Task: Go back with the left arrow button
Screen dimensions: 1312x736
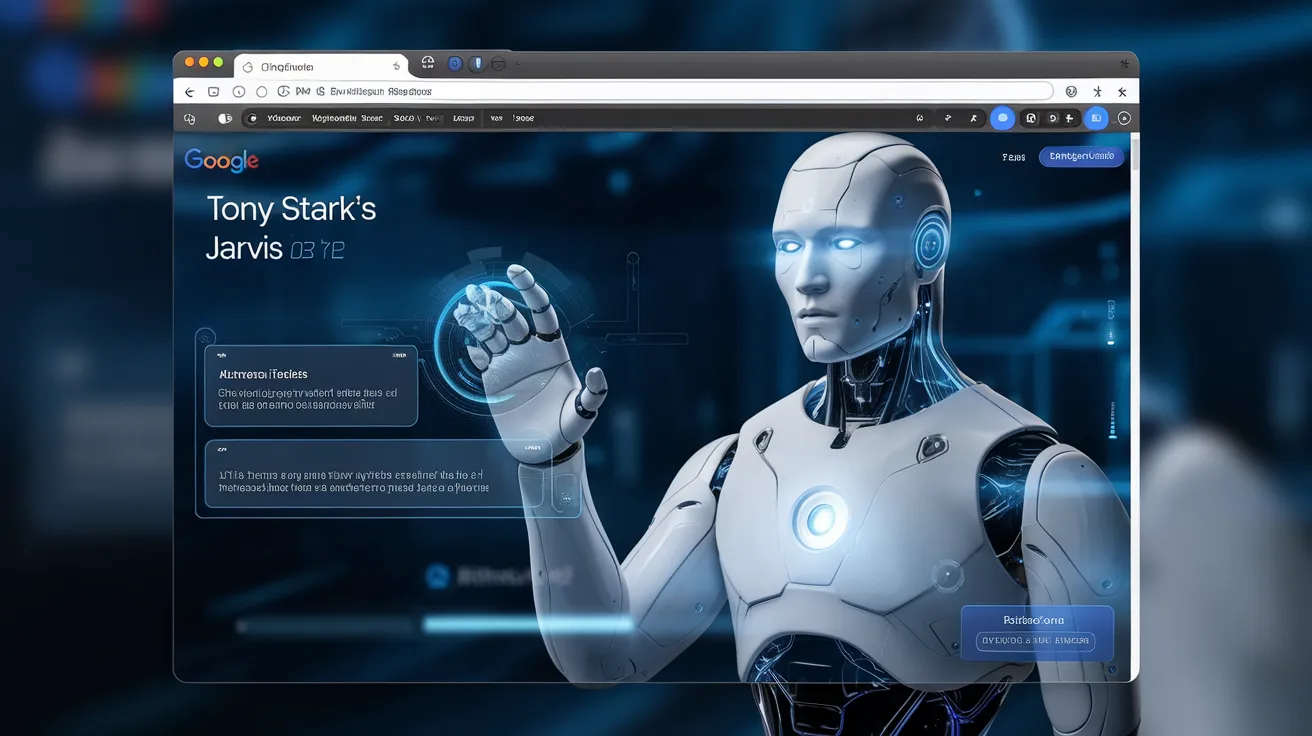Action: [x=189, y=92]
